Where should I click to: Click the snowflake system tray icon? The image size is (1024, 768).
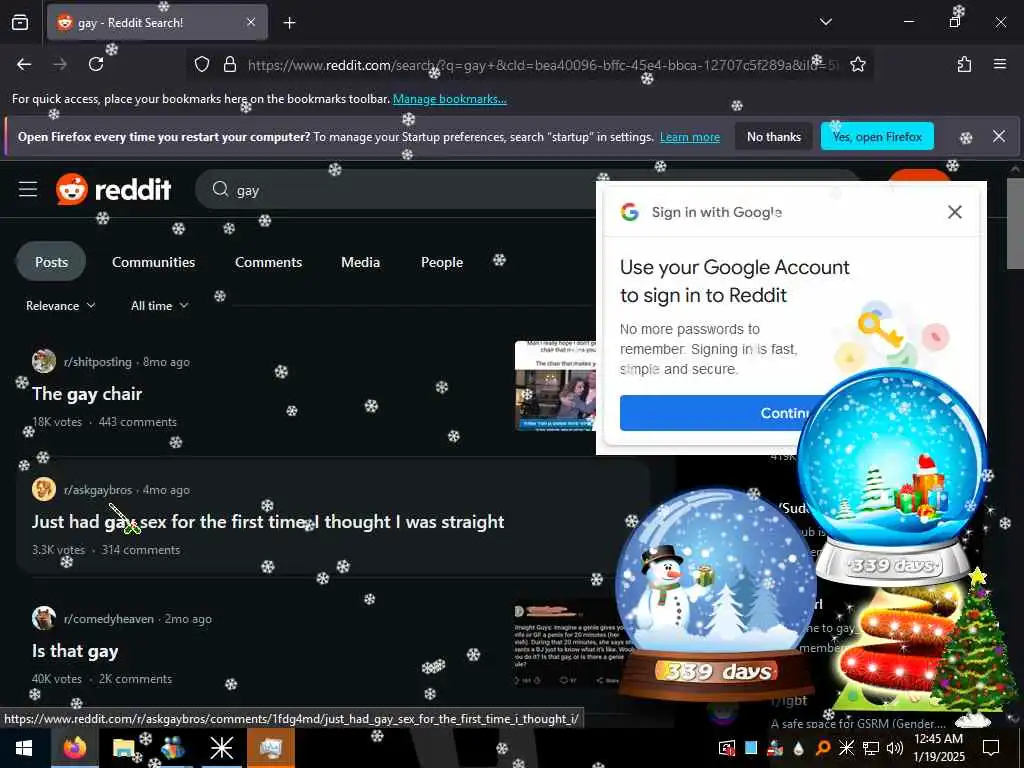[846, 748]
